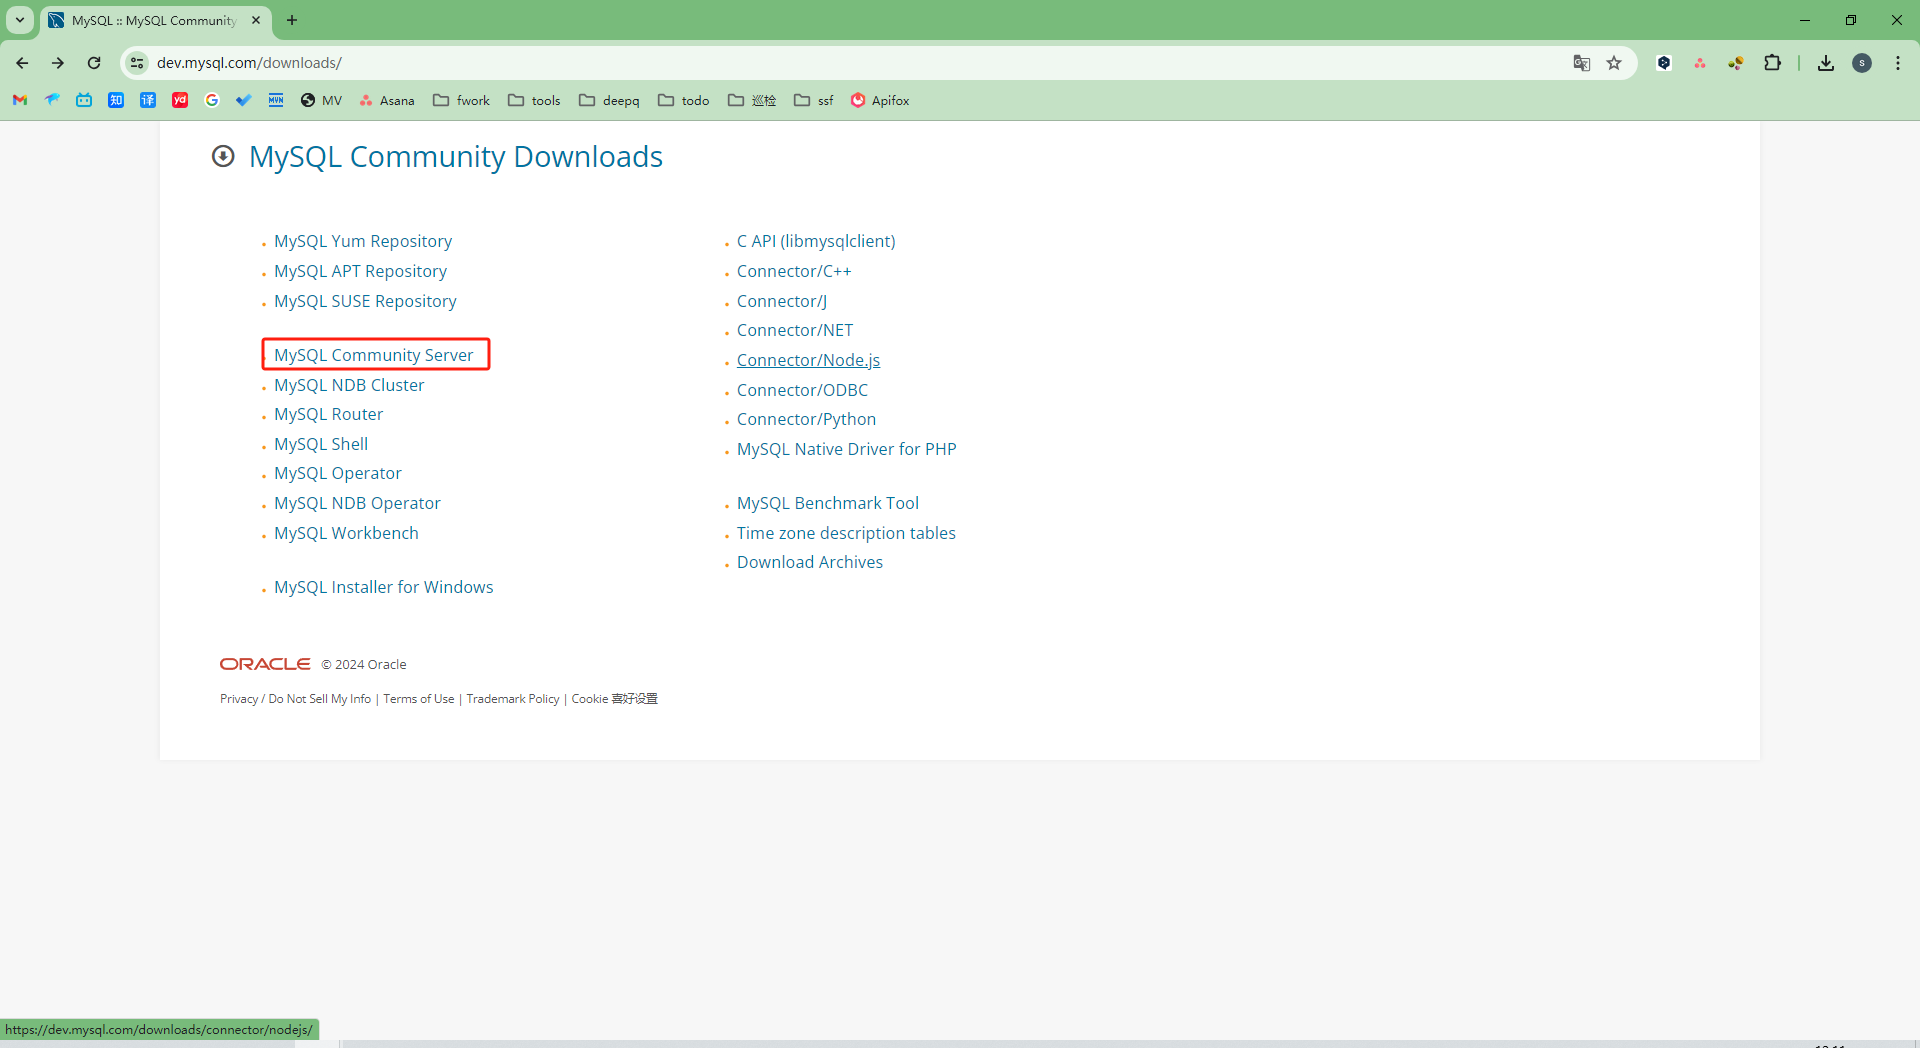The height and width of the screenshot is (1048, 1920).
Task: Open the MV bookmark
Action: tap(321, 100)
